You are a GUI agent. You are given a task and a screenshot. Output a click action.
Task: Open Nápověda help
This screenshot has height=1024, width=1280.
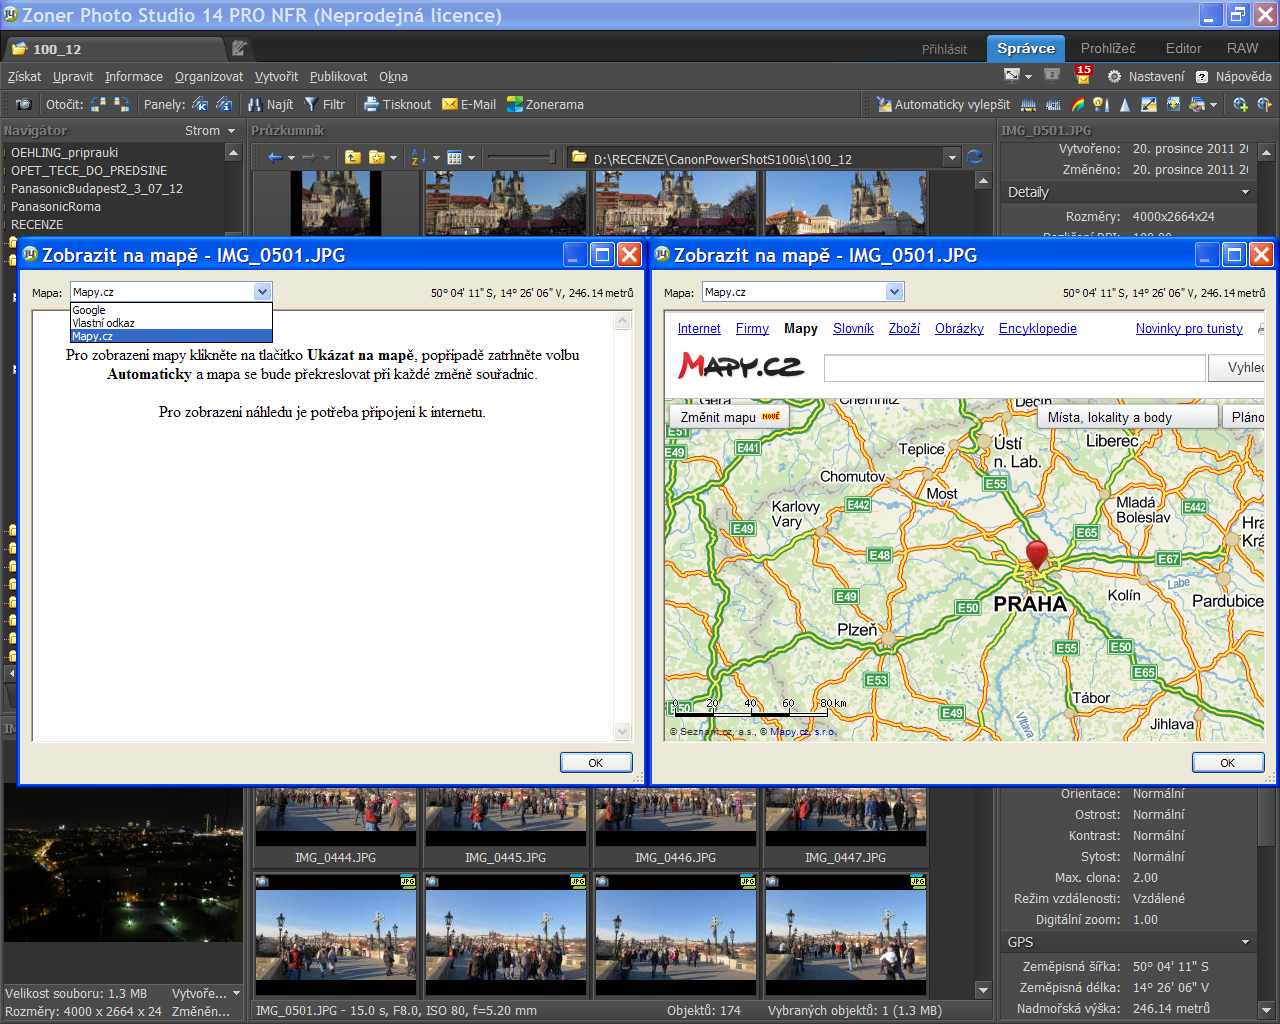(1233, 76)
